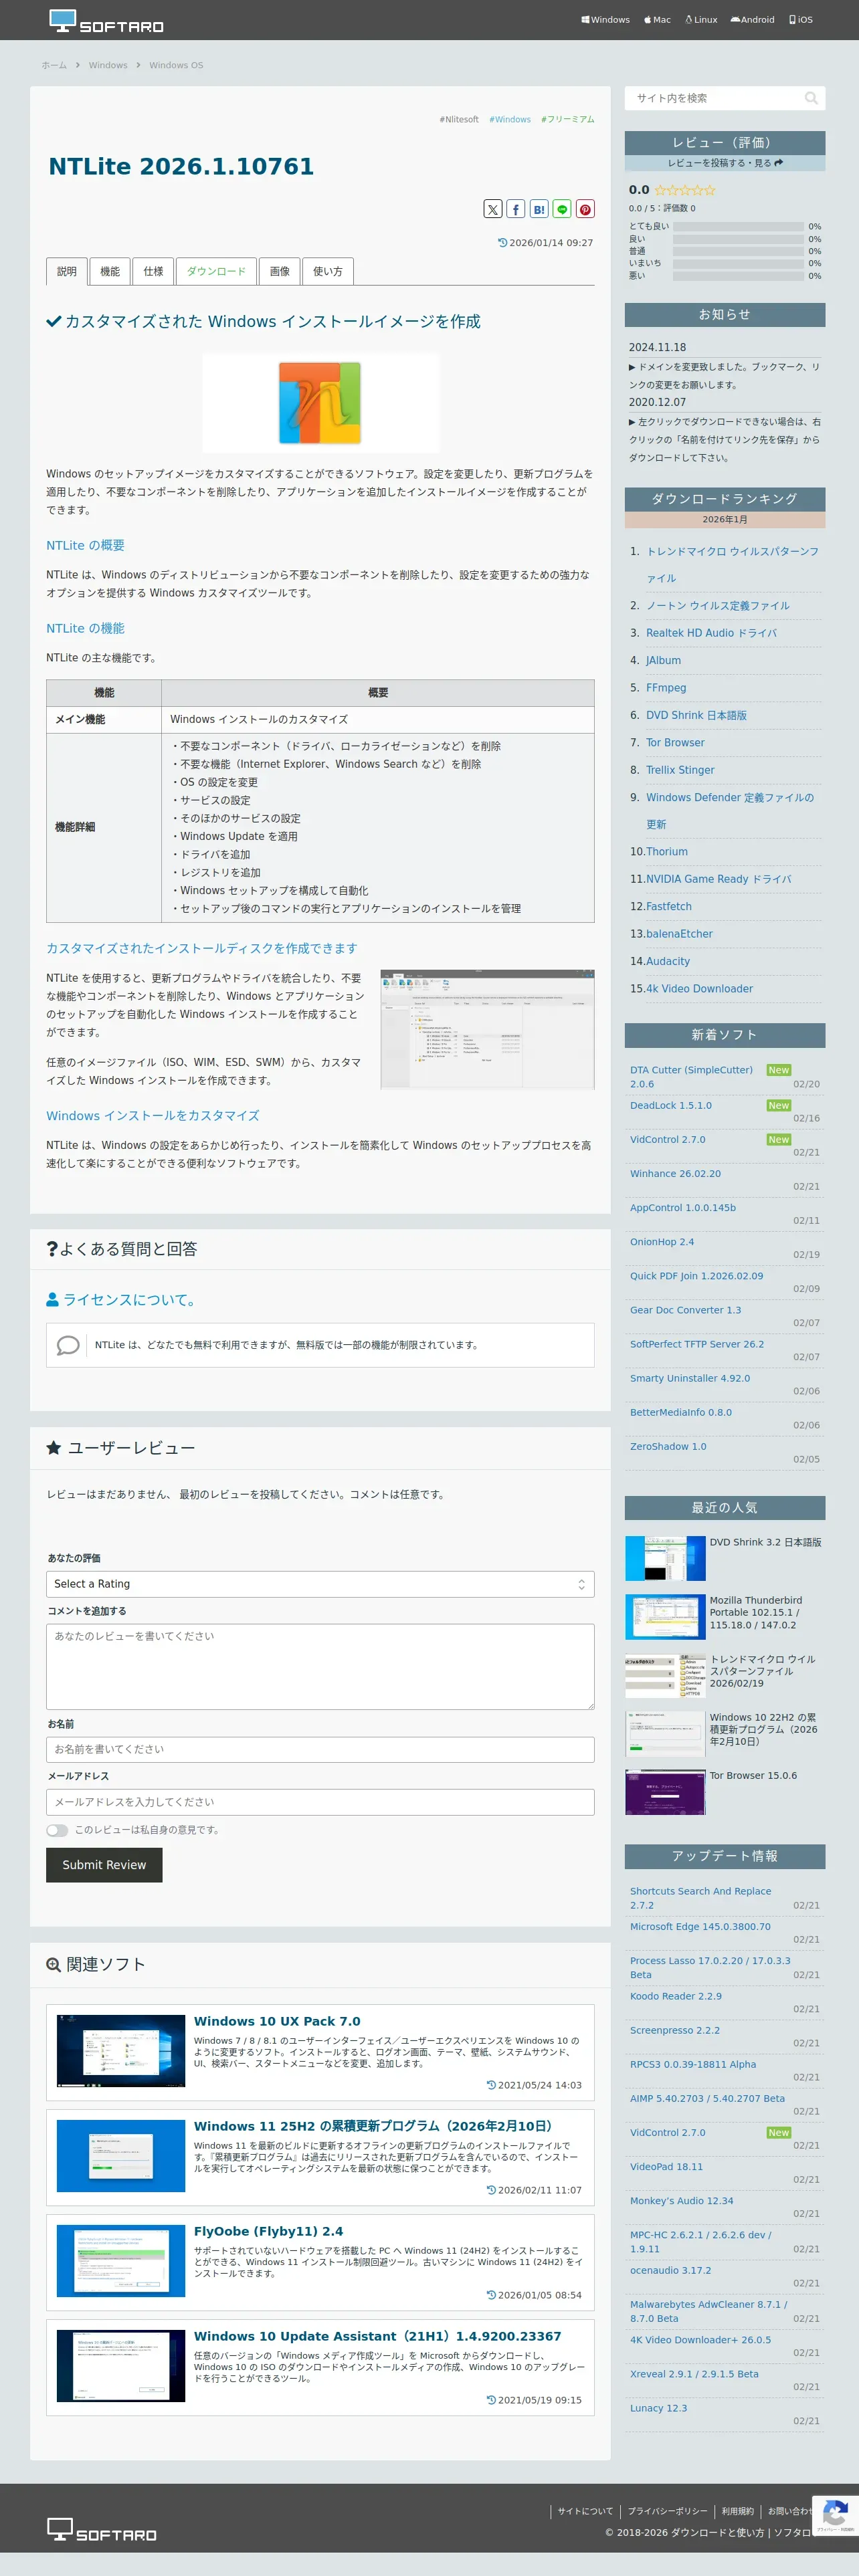859x2576 pixels.
Task: Open the Windows category in top navigation
Action: pyautogui.click(x=606, y=20)
